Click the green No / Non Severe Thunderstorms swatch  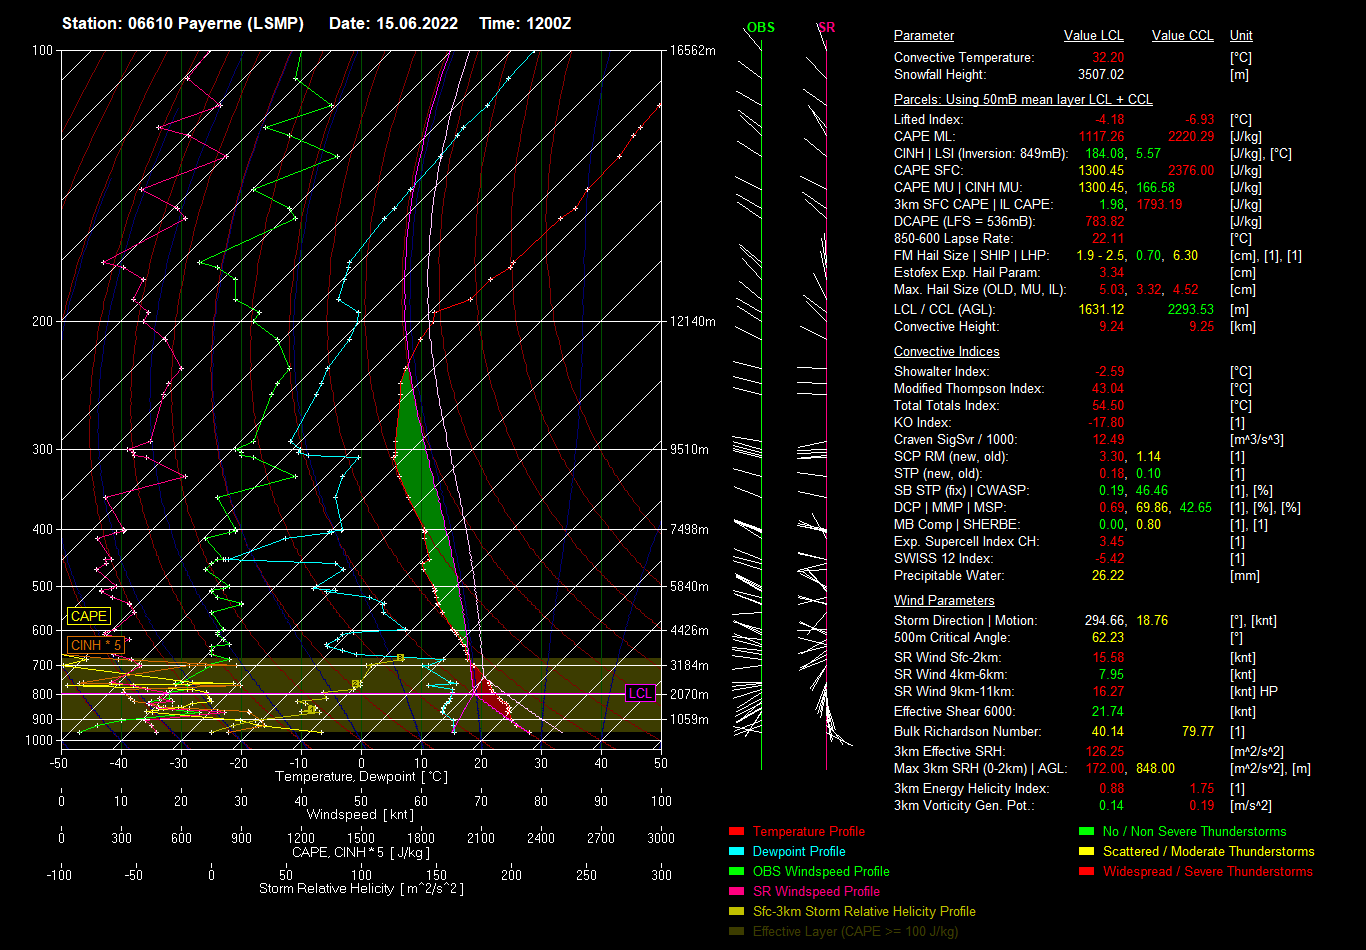(x=1087, y=832)
